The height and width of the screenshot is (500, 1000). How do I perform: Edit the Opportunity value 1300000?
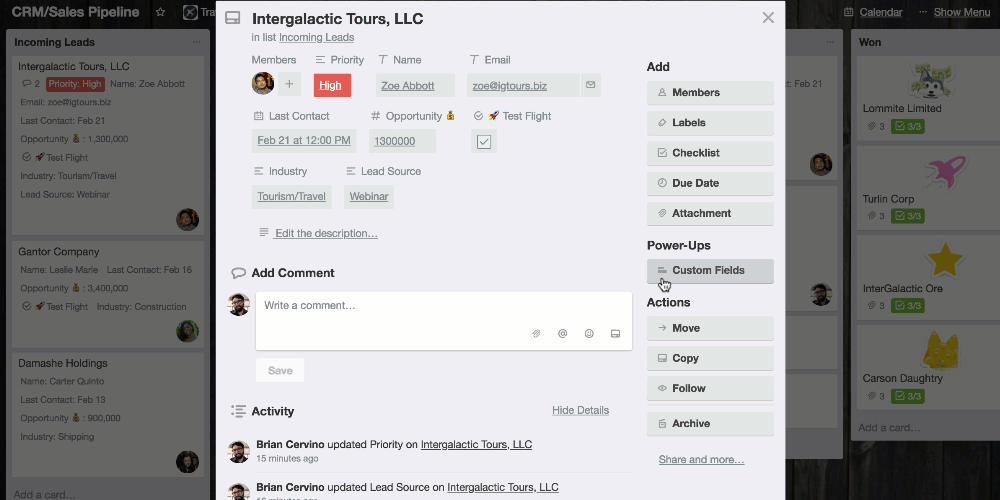(x=402, y=141)
